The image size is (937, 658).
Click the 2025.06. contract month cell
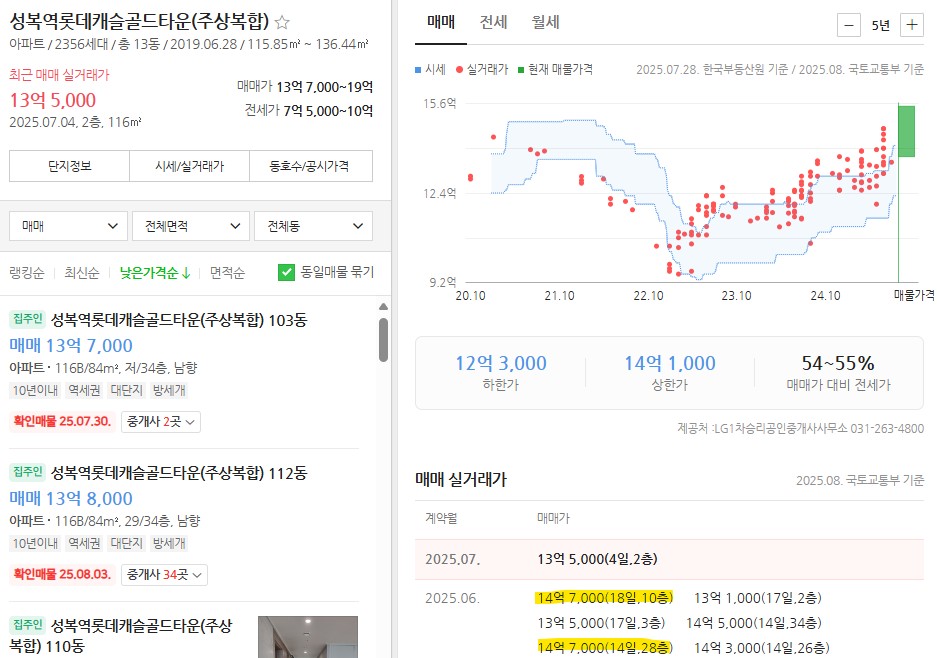[452, 598]
